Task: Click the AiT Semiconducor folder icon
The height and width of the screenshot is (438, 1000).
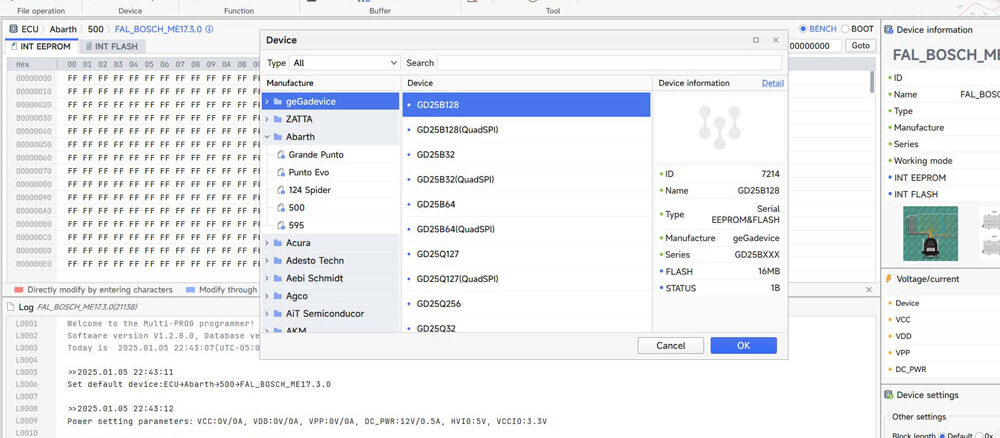Action: click(x=277, y=314)
